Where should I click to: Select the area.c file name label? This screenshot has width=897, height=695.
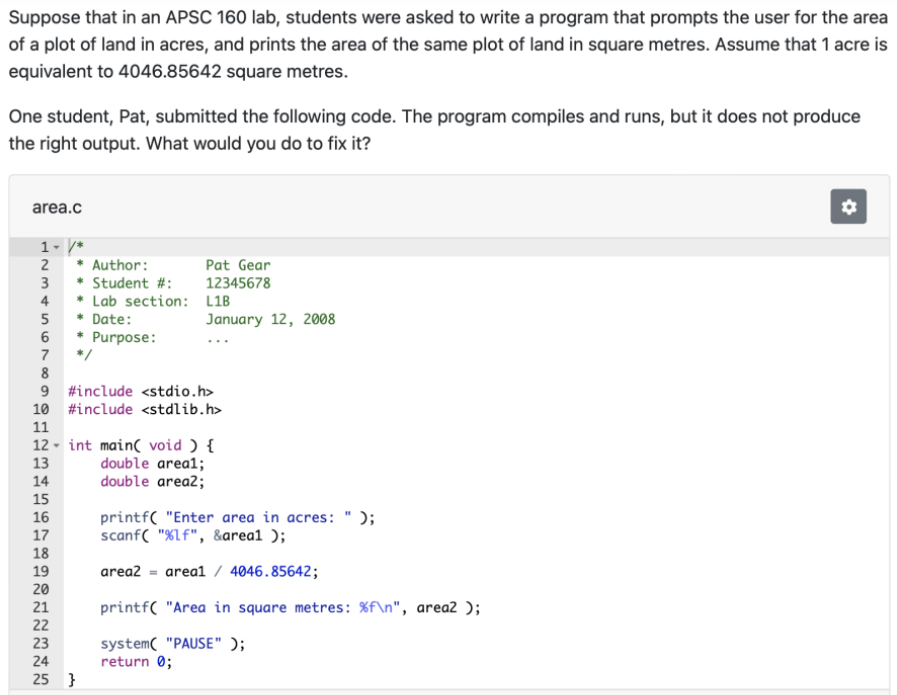point(55,207)
